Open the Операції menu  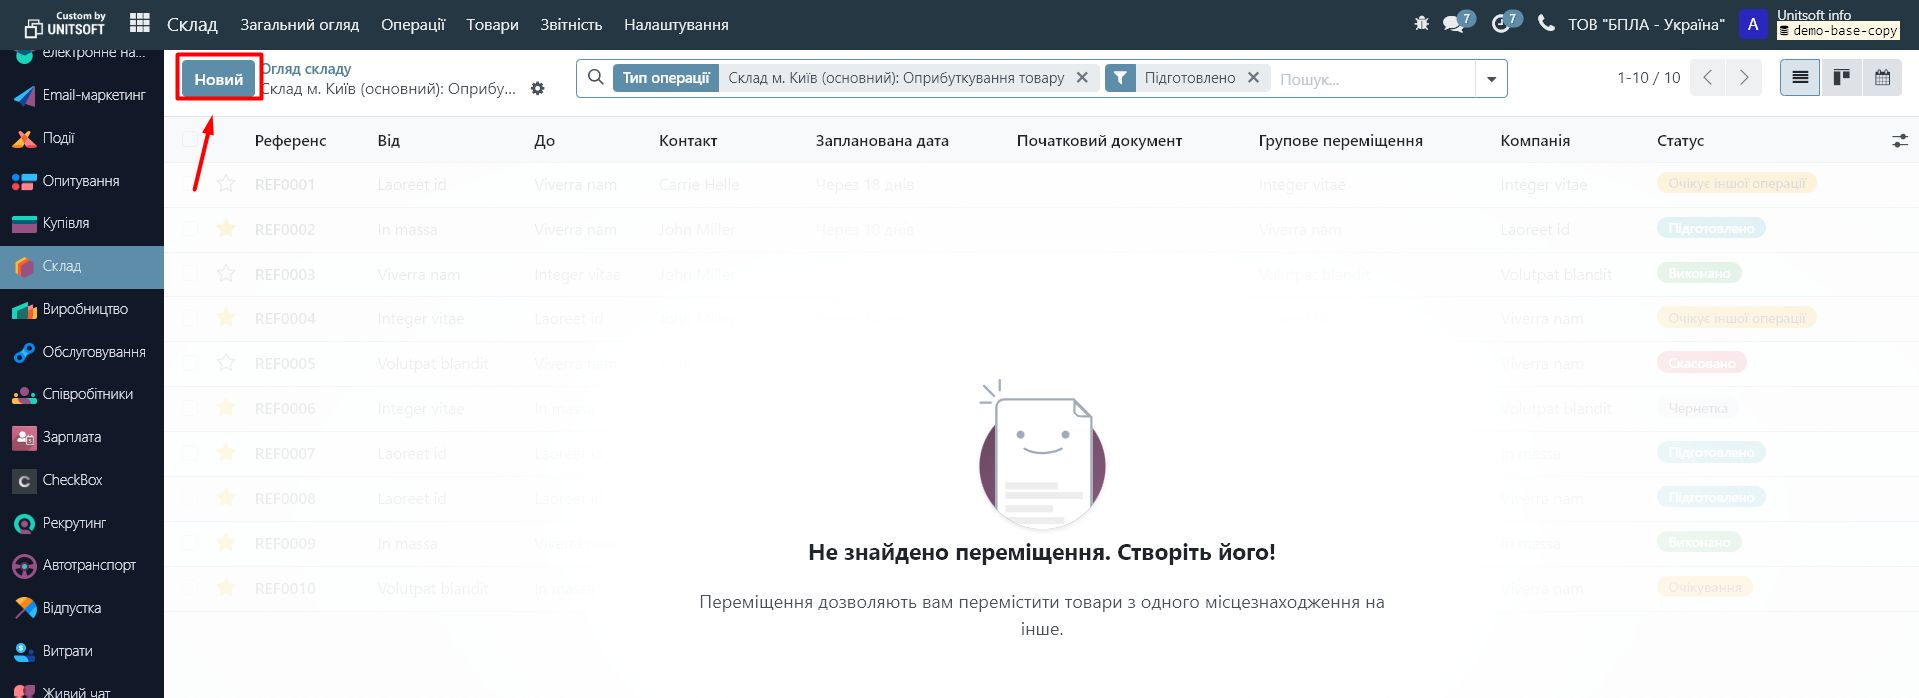point(412,25)
